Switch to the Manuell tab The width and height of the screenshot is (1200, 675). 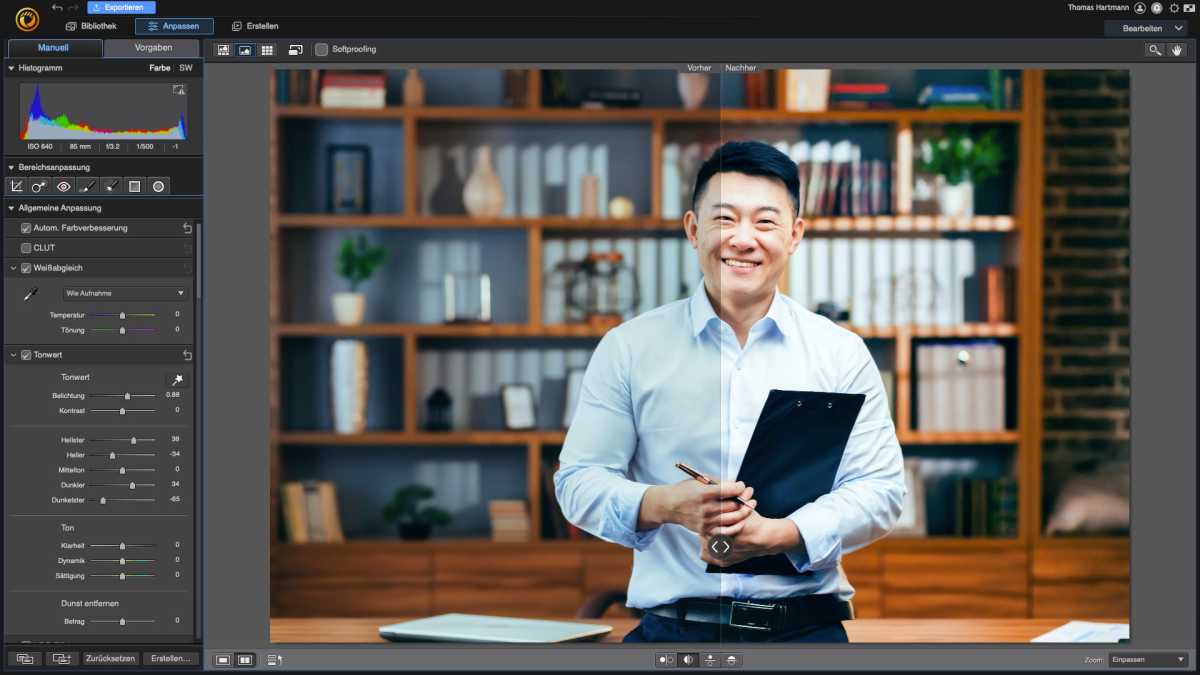[54, 47]
